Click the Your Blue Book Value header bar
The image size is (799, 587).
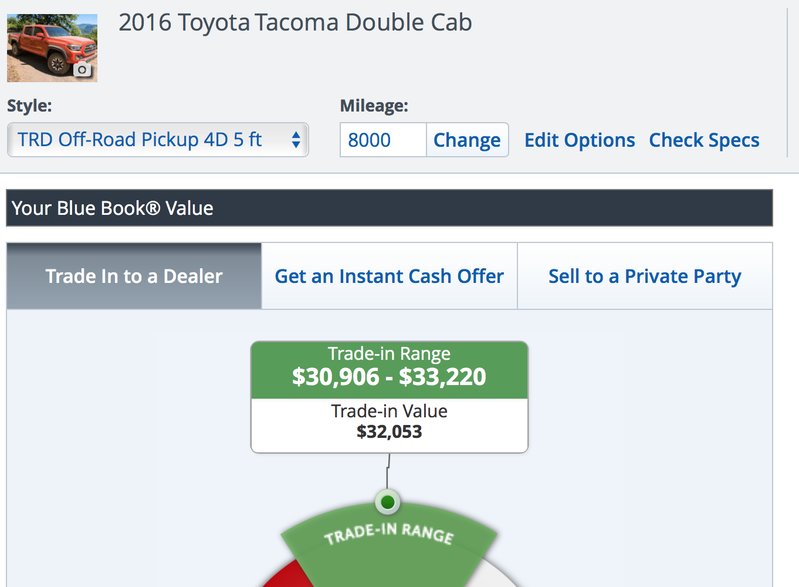(x=389, y=208)
